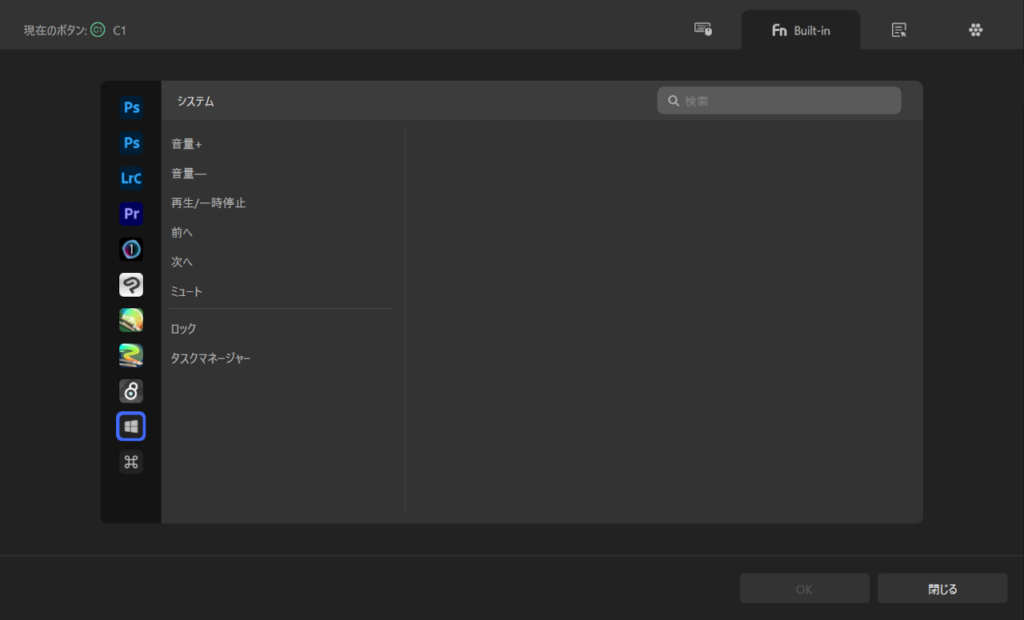Viewport: 1024px width, 620px height.
Task: Select ロック from system list
Action: pyautogui.click(x=184, y=329)
